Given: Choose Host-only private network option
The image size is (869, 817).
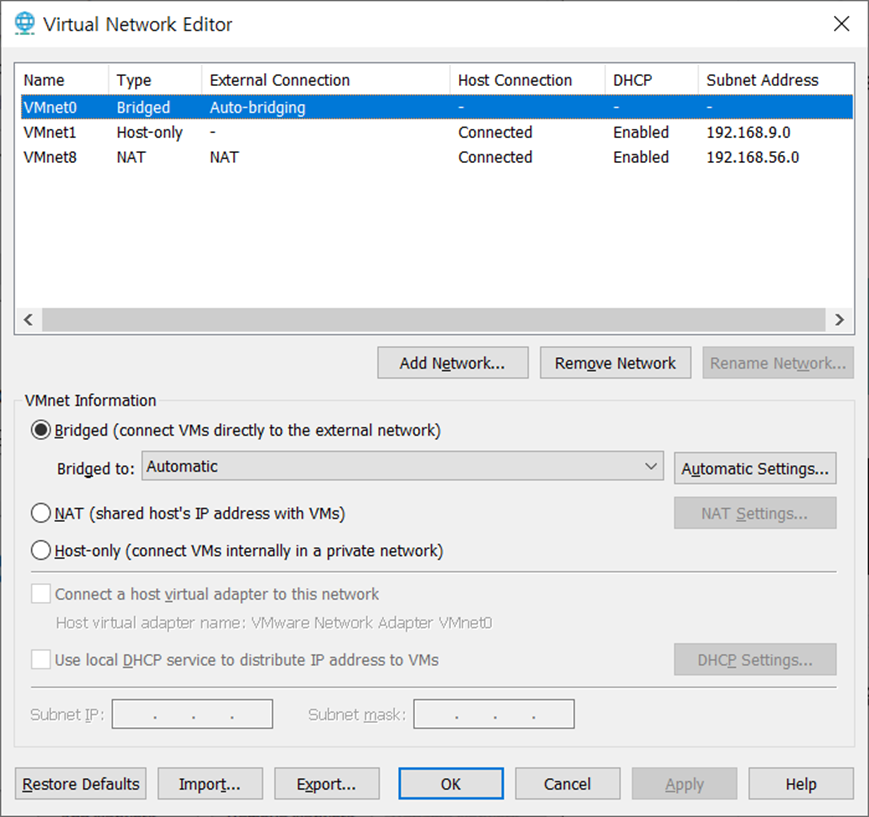Looking at the screenshot, I should tap(41, 551).
